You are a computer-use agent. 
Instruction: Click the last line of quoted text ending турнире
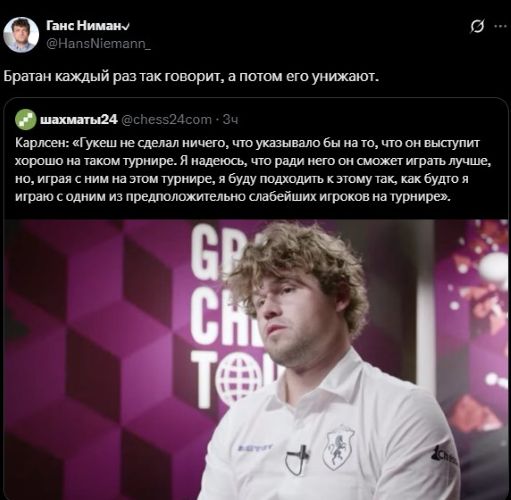point(233,197)
